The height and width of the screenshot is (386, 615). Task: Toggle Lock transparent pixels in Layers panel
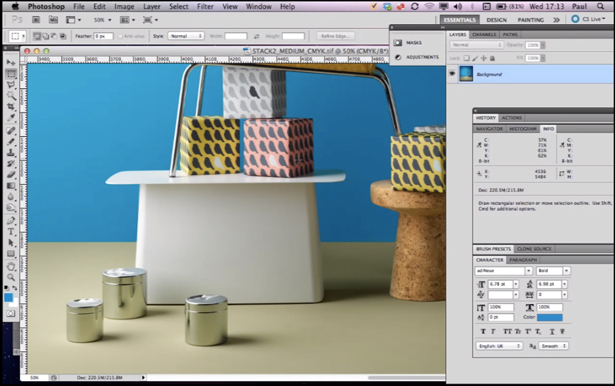tap(466, 58)
